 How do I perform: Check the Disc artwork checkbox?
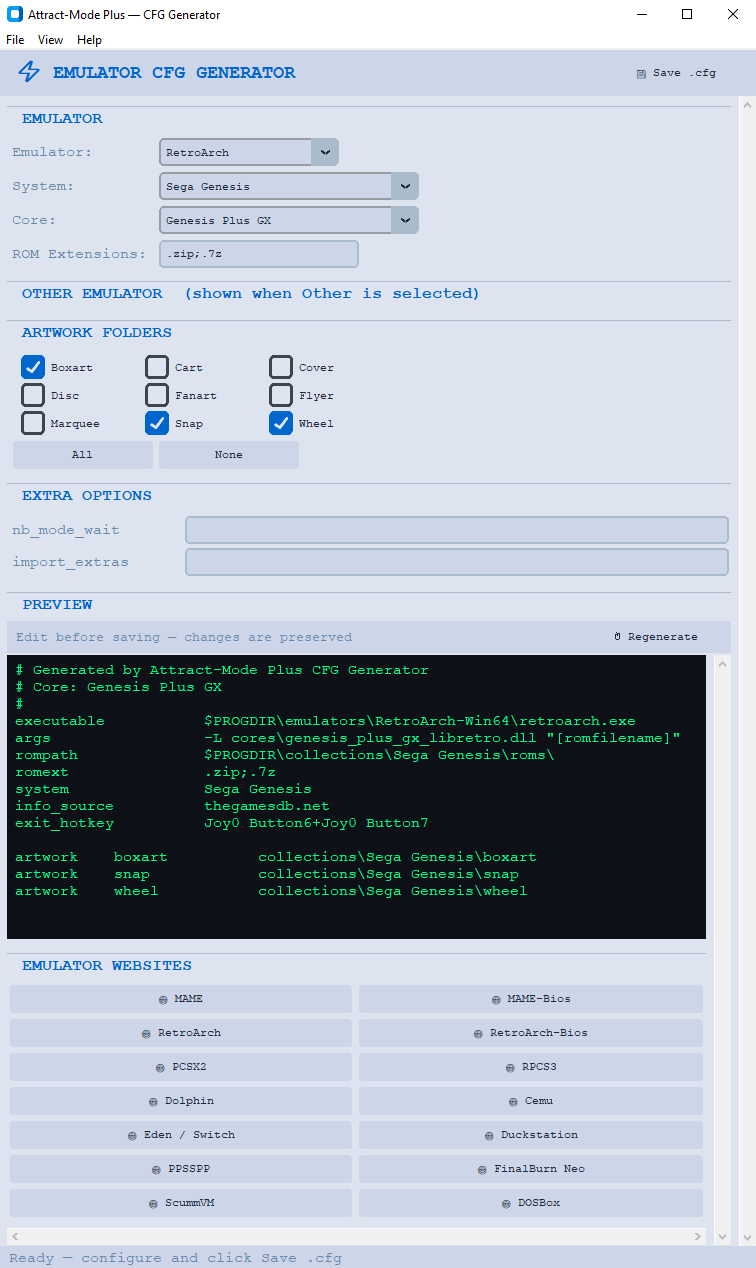point(33,395)
